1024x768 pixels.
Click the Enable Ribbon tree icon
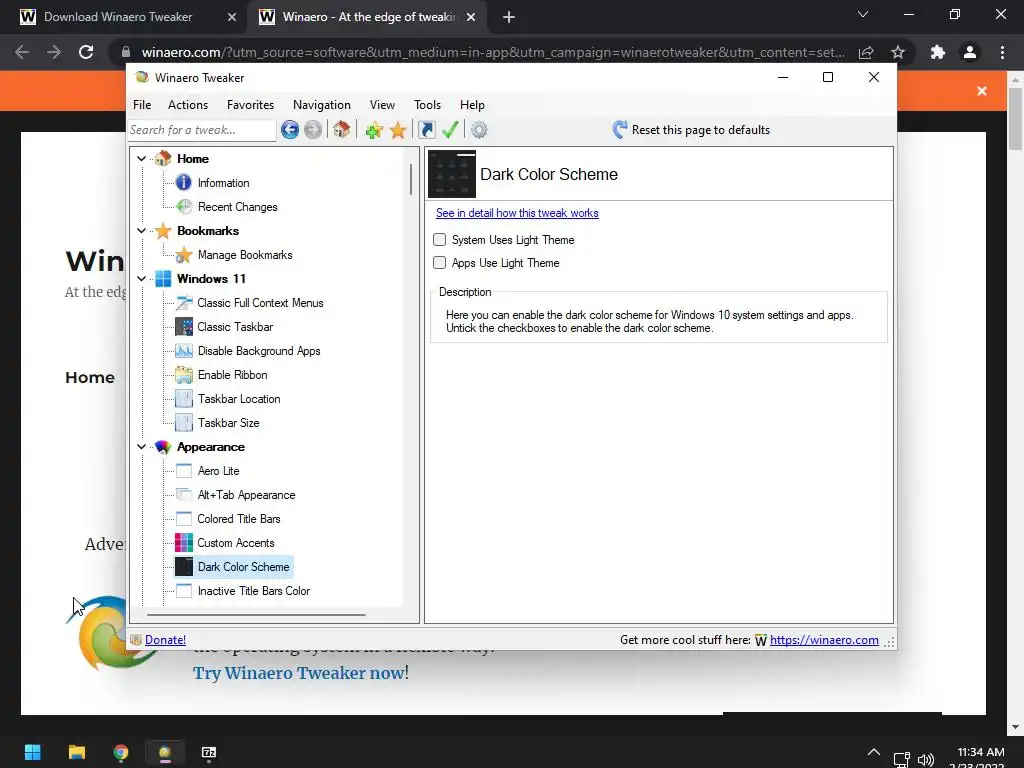pyautogui.click(x=184, y=375)
